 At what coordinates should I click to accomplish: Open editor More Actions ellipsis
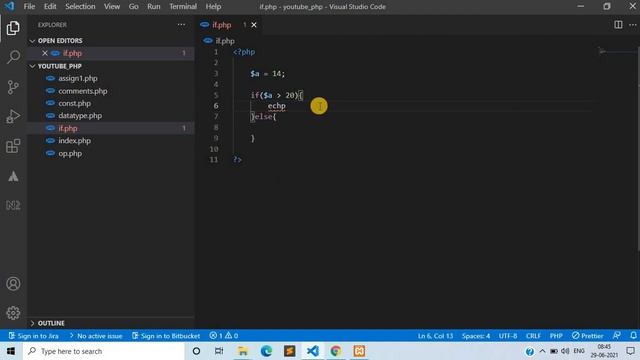click(x=633, y=25)
